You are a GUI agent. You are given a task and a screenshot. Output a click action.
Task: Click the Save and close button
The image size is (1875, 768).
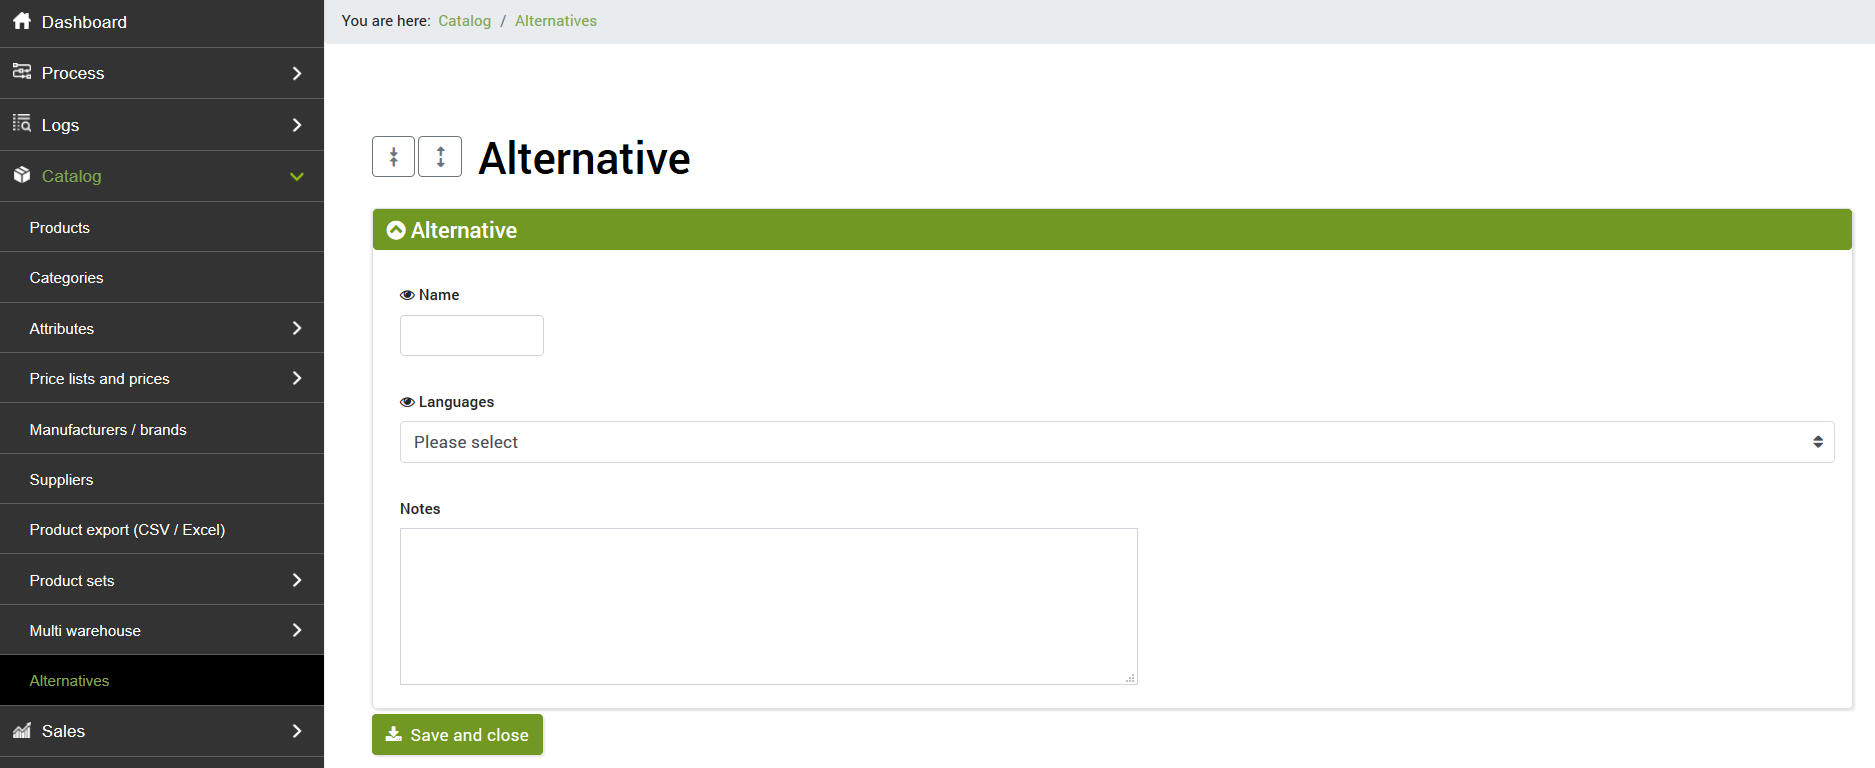[x=457, y=735]
